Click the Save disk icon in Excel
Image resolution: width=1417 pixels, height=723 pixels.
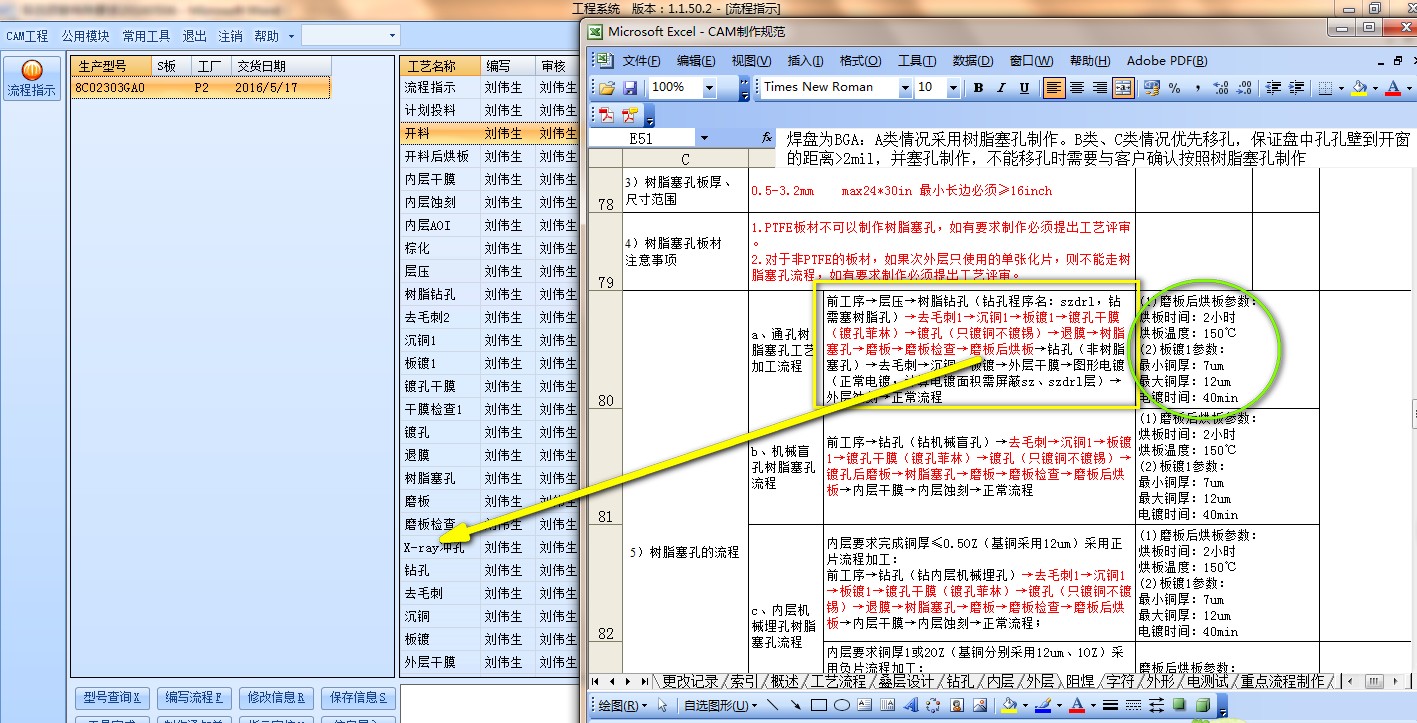pyautogui.click(x=631, y=88)
